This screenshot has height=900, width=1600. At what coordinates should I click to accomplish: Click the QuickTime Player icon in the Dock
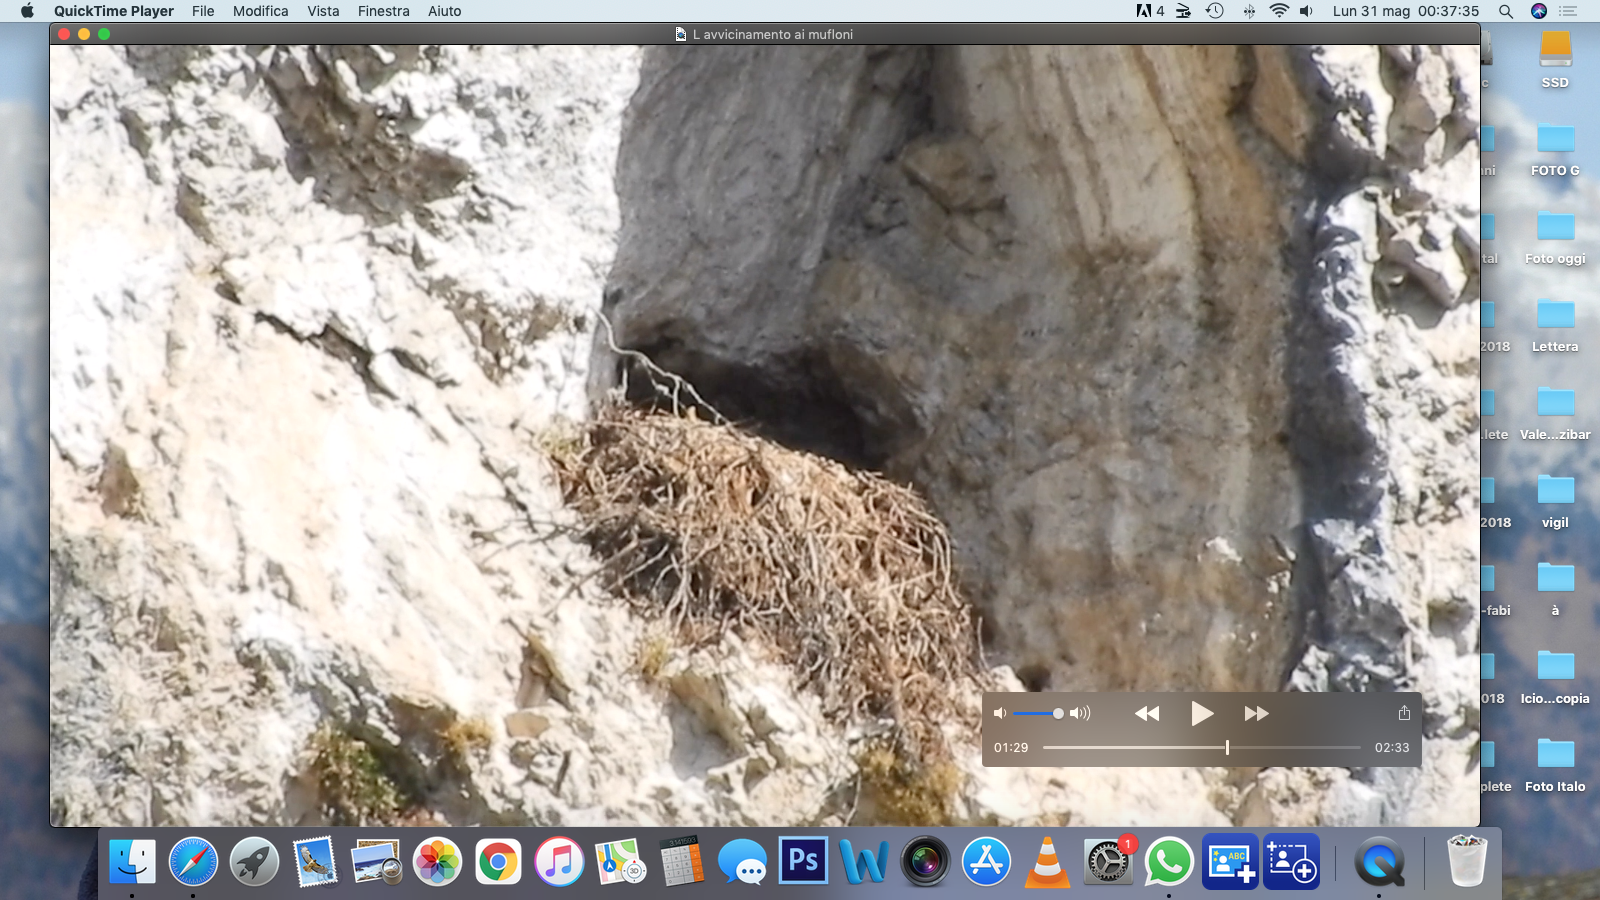click(1380, 861)
